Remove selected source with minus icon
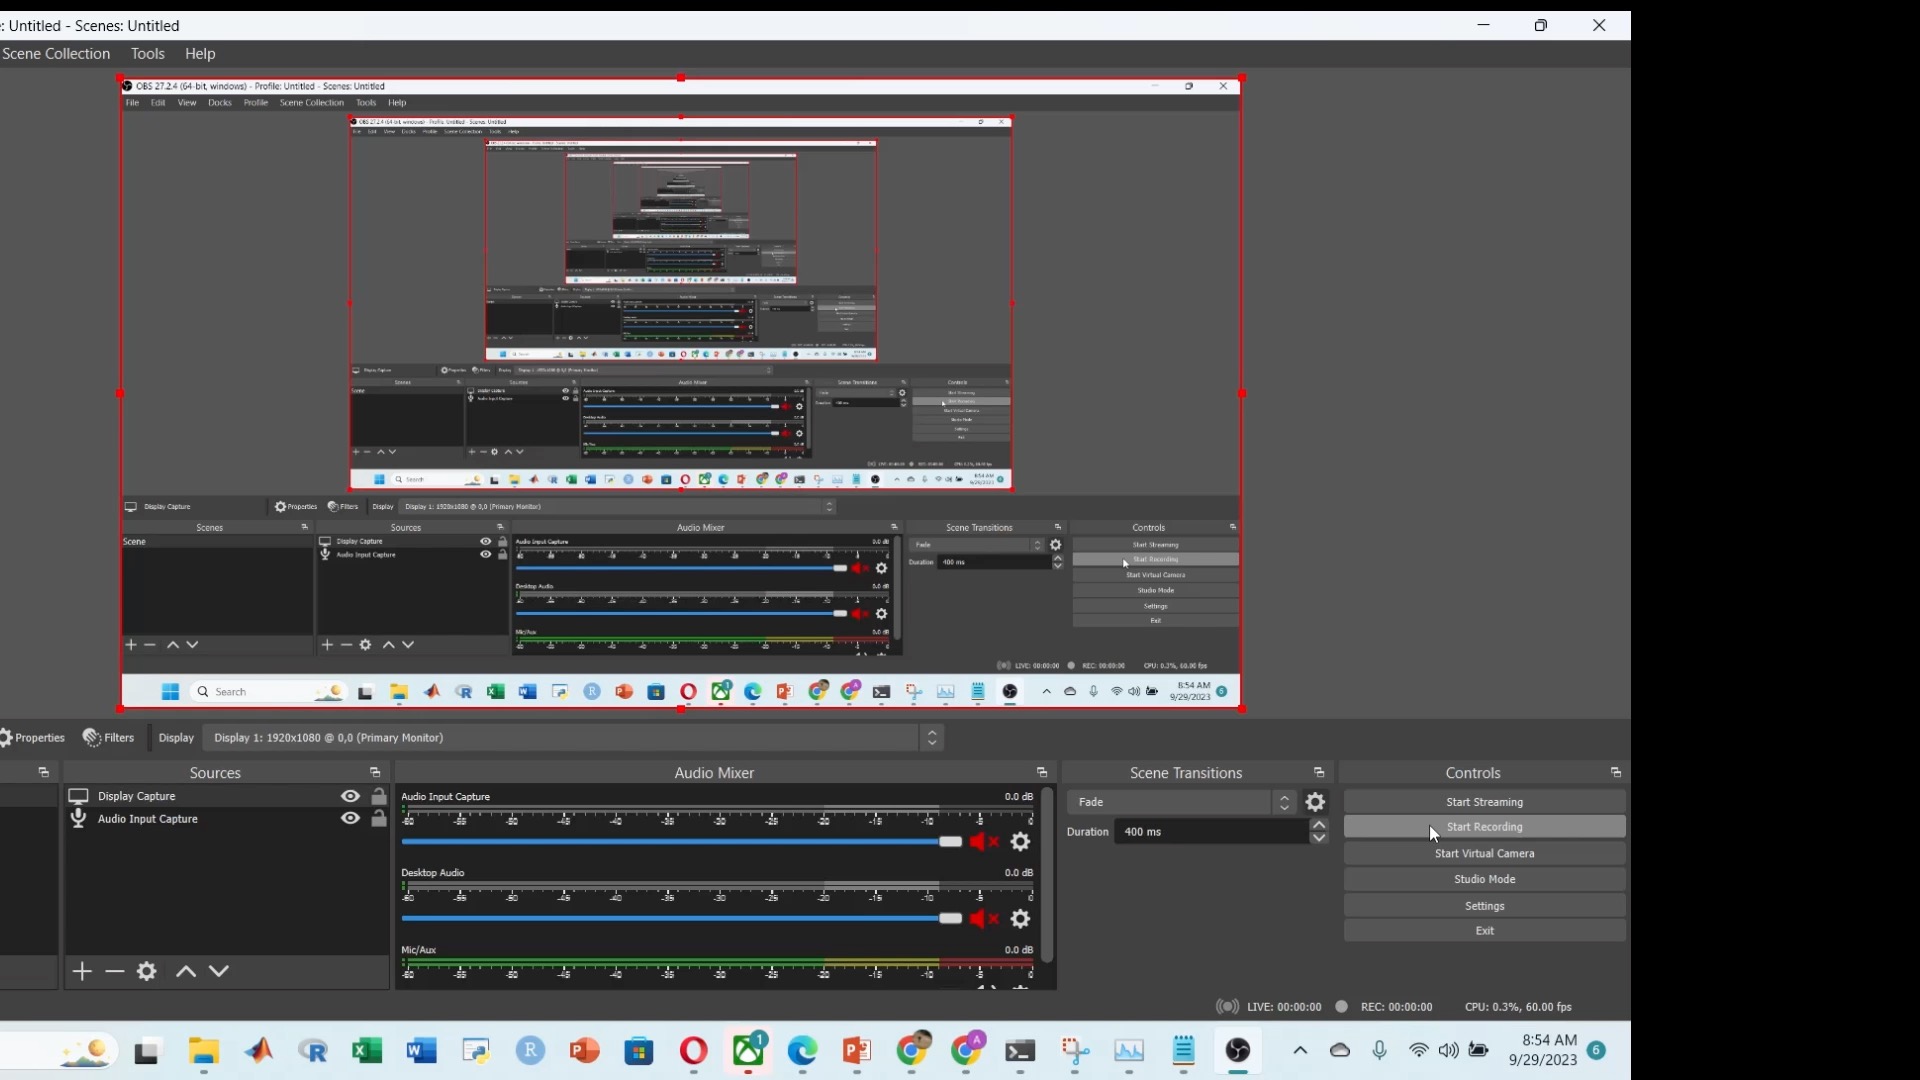The height and width of the screenshot is (1080, 1920). (x=115, y=971)
